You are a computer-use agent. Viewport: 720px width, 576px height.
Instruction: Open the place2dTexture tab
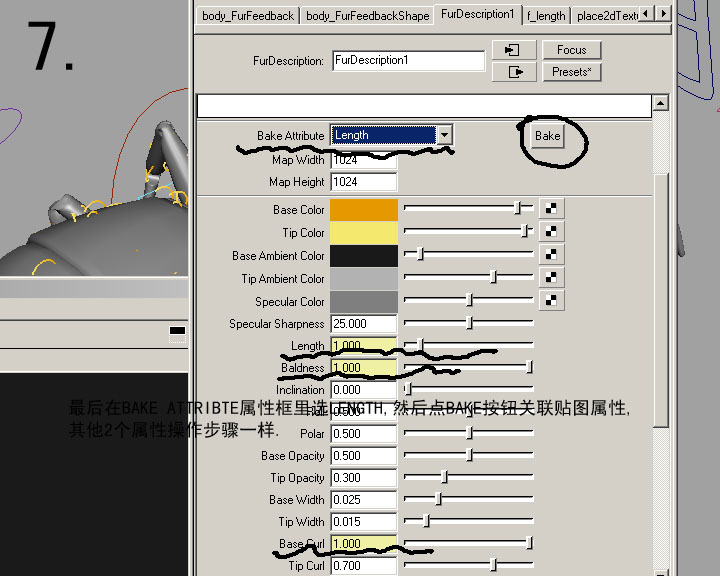pyautogui.click(x=606, y=16)
